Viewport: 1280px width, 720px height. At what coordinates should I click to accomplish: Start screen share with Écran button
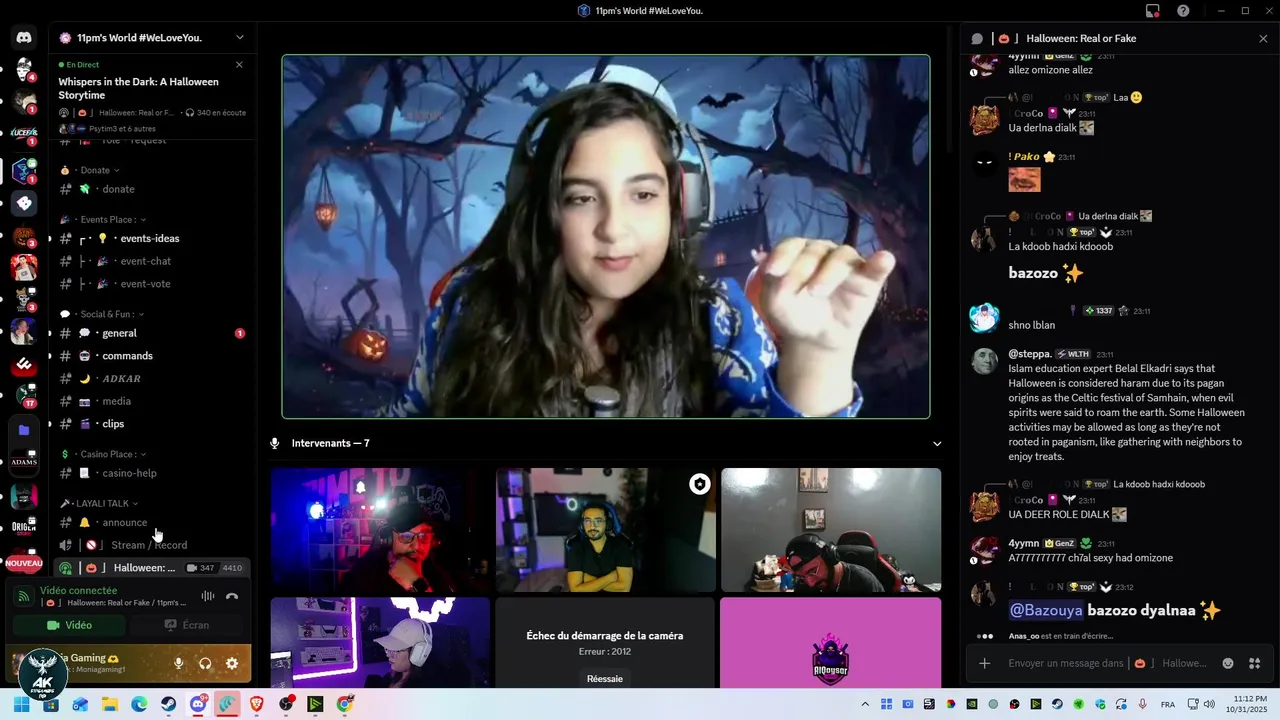(185, 625)
